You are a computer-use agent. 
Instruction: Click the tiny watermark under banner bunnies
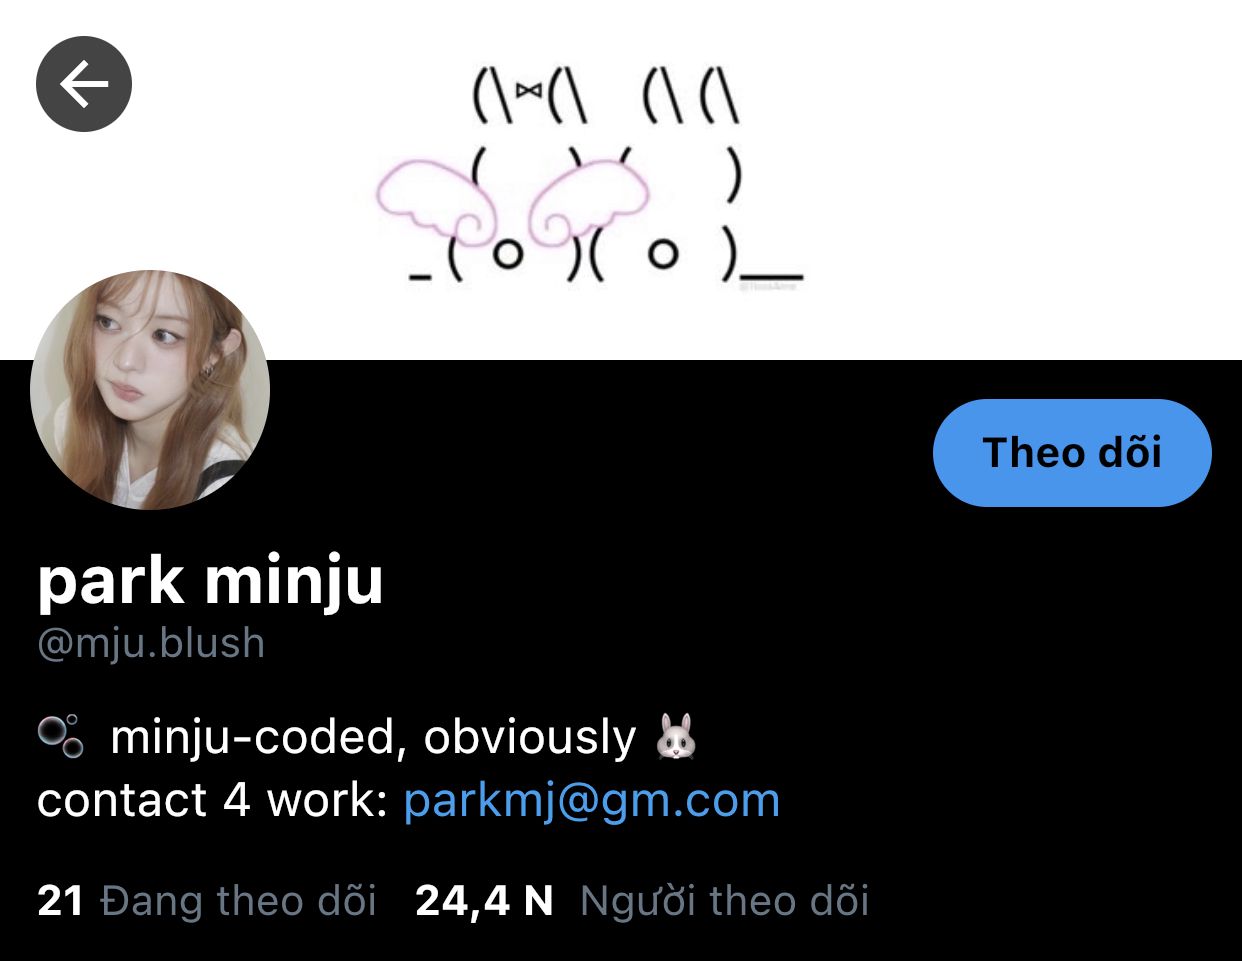(767, 286)
